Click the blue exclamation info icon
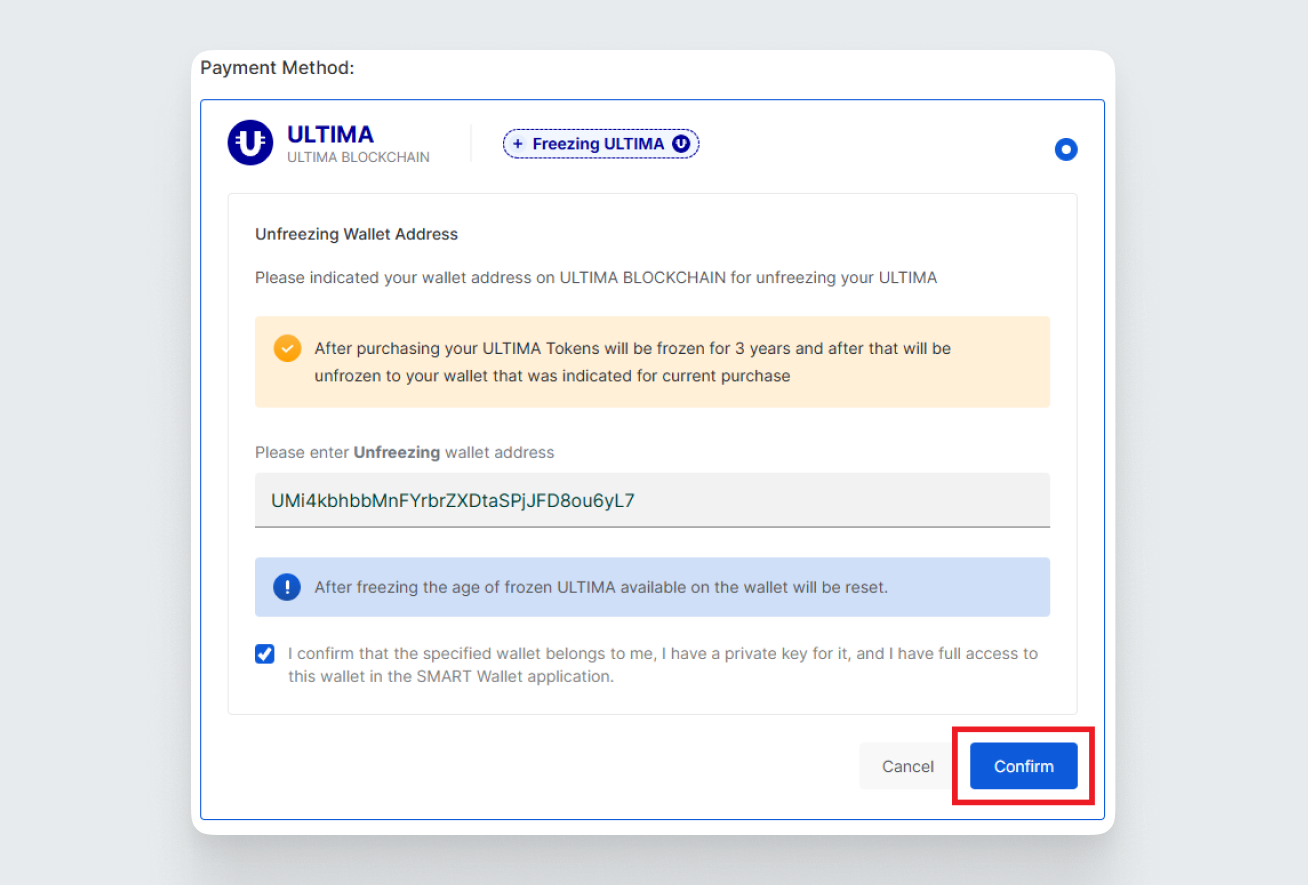 tap(287, 587)
